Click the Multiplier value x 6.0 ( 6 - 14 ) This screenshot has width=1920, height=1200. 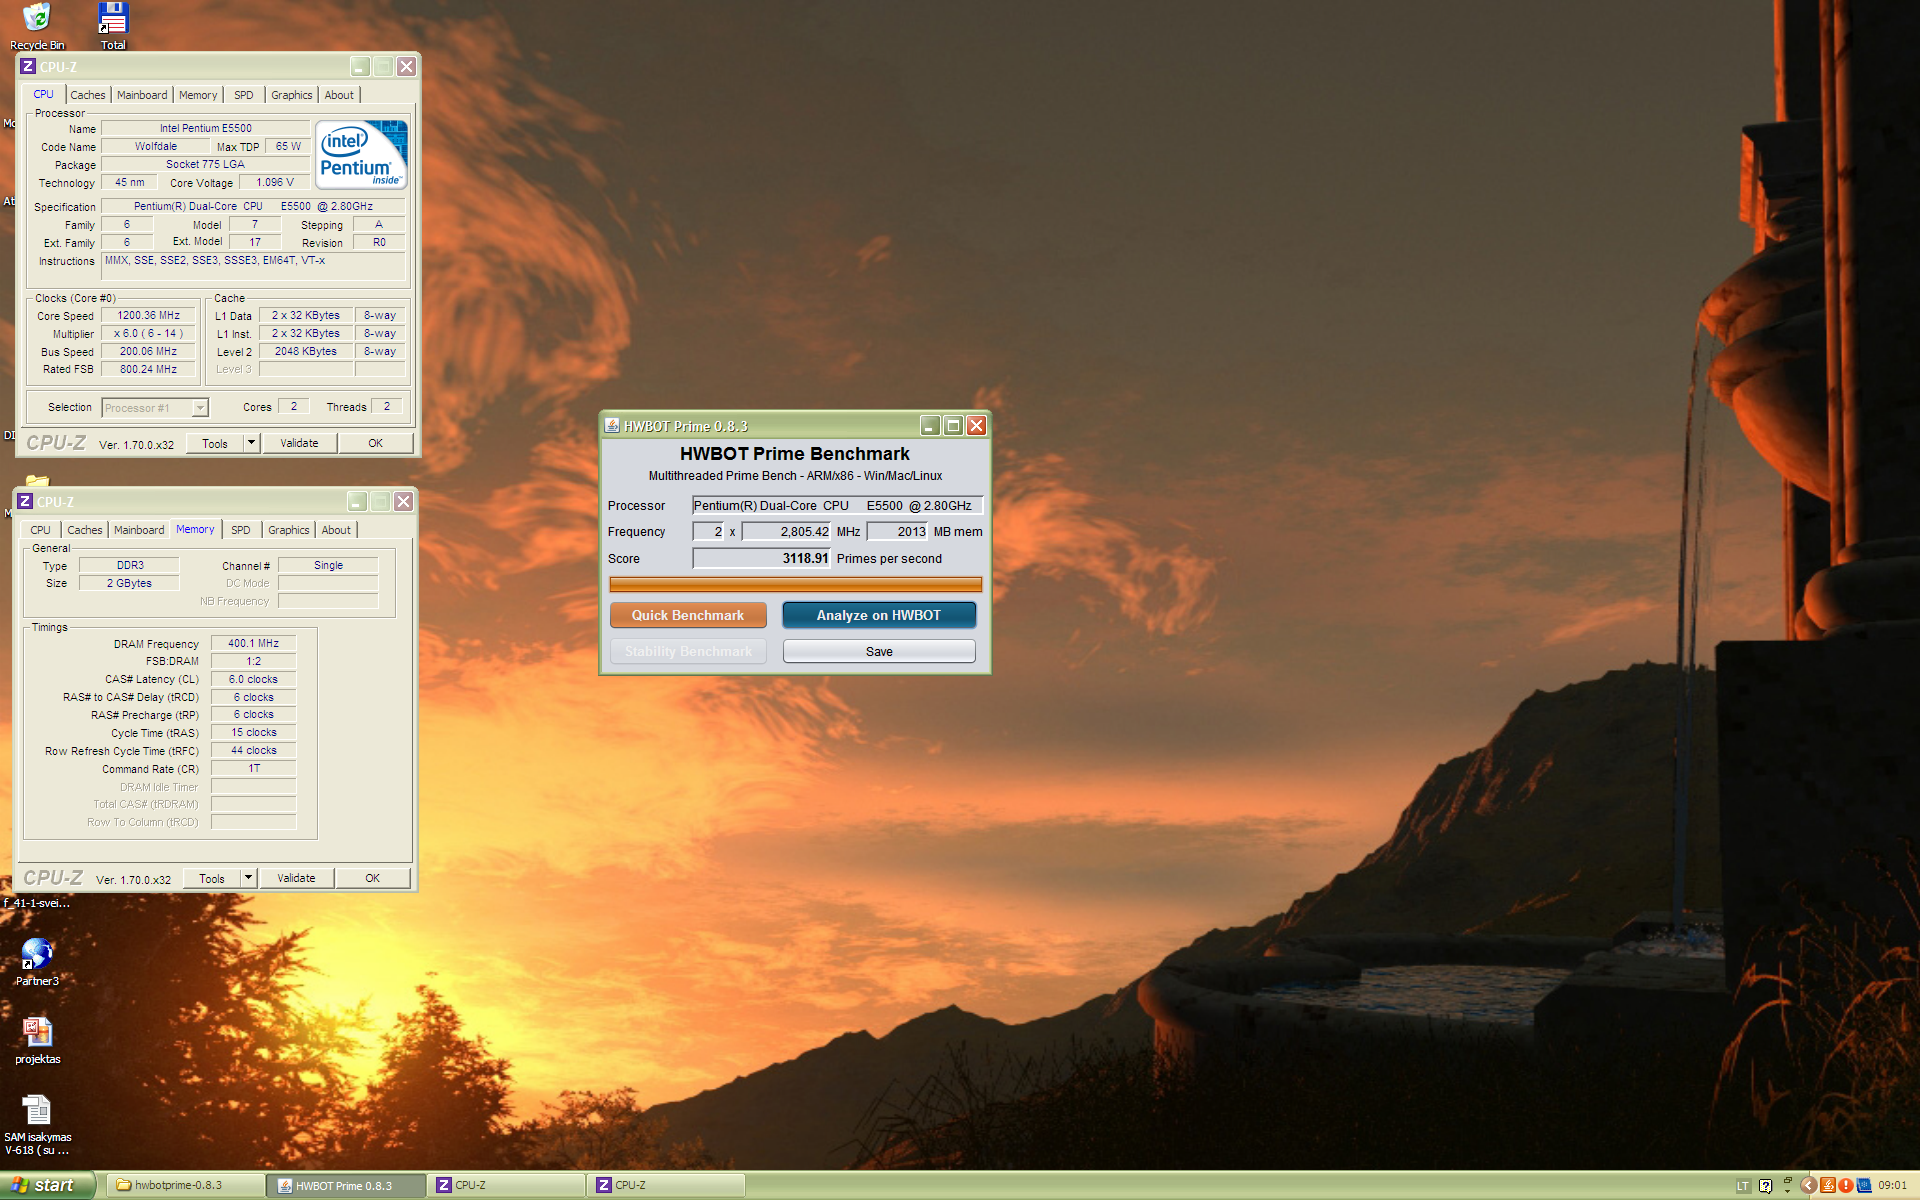[149, 333]
